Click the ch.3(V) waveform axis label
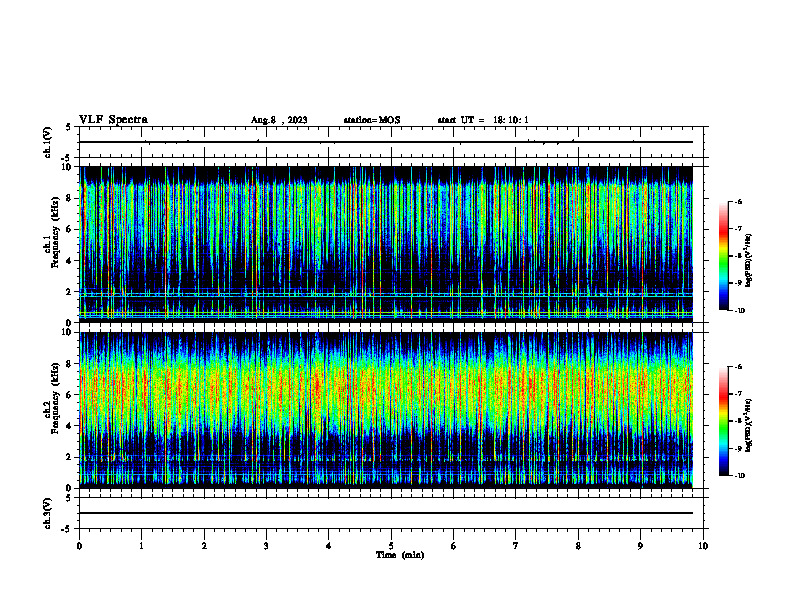 click(48, 513)
